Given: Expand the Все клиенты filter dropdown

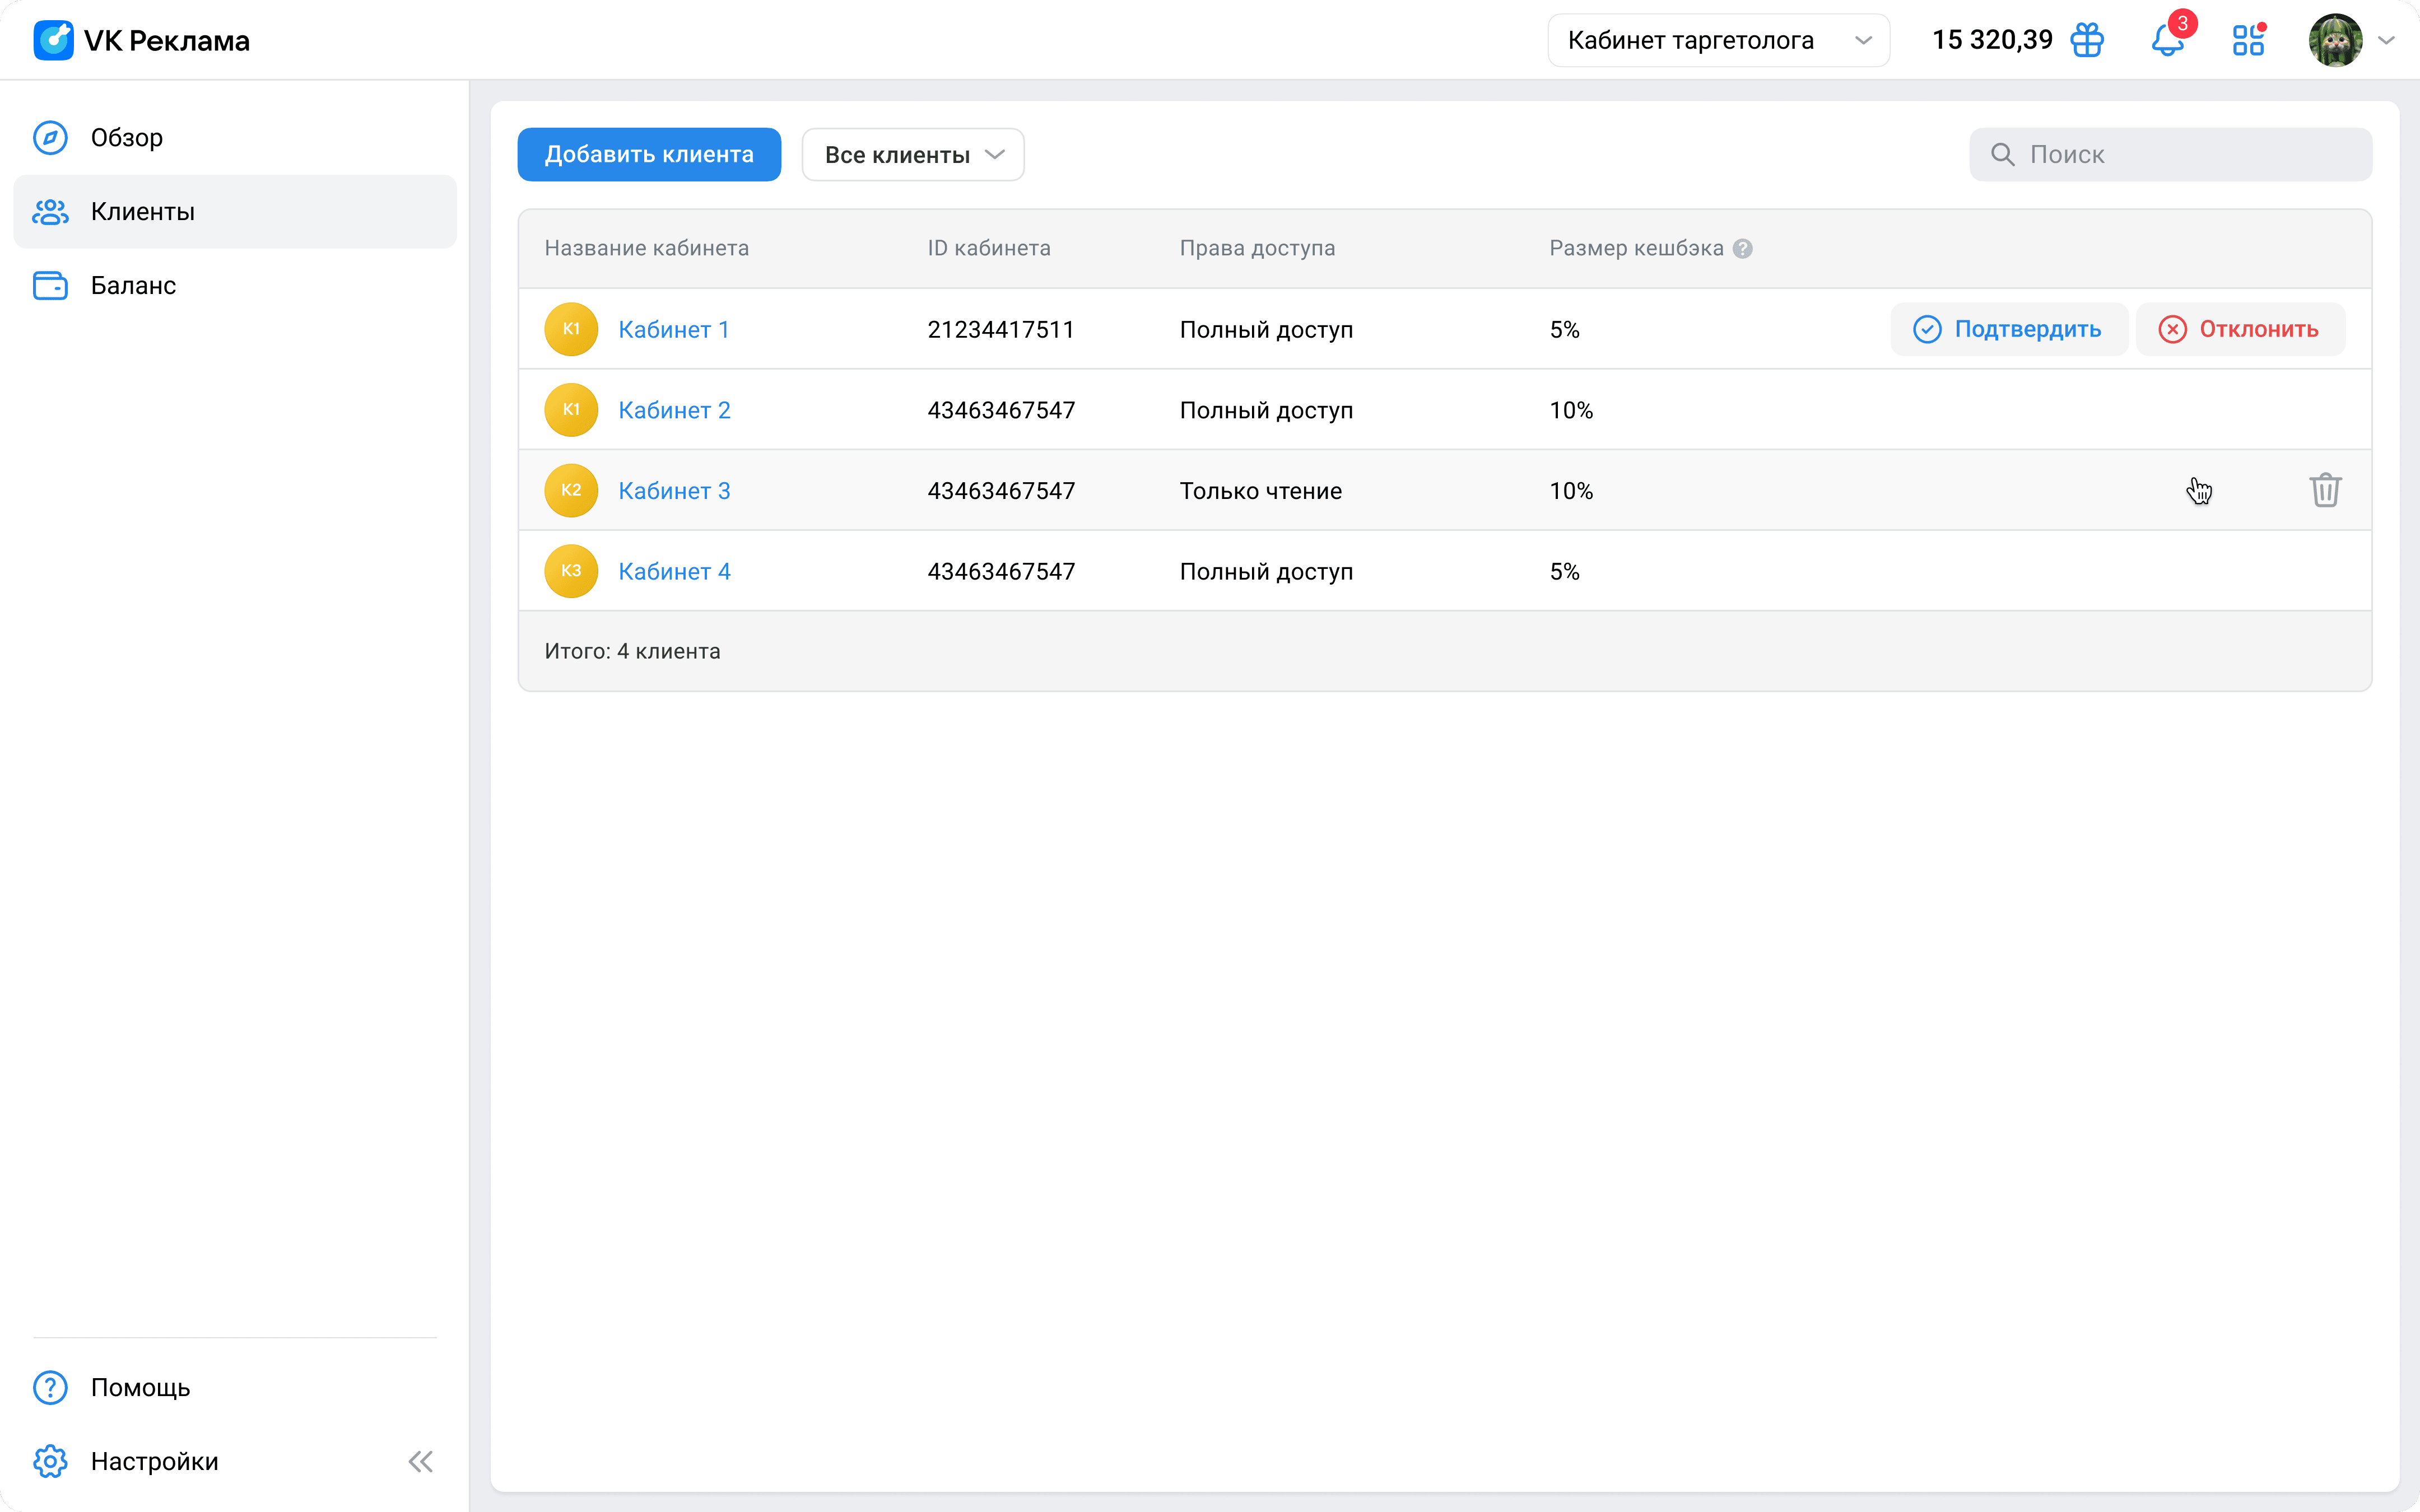Looking at the screenshot, I should click(x=913, y=154).
